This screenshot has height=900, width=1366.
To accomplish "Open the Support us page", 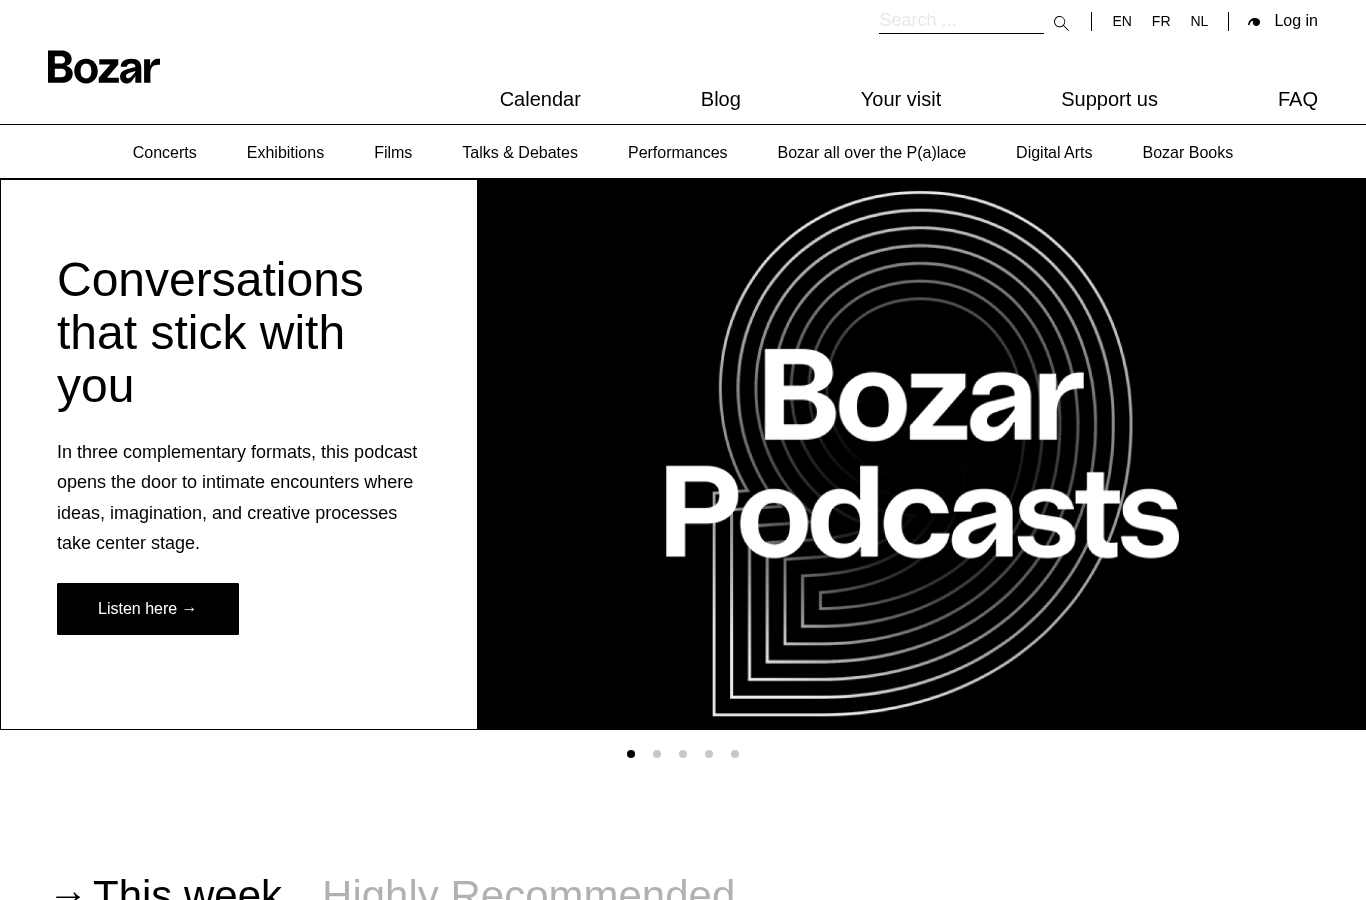I will pyautogui.click(x=1109, y=99).
